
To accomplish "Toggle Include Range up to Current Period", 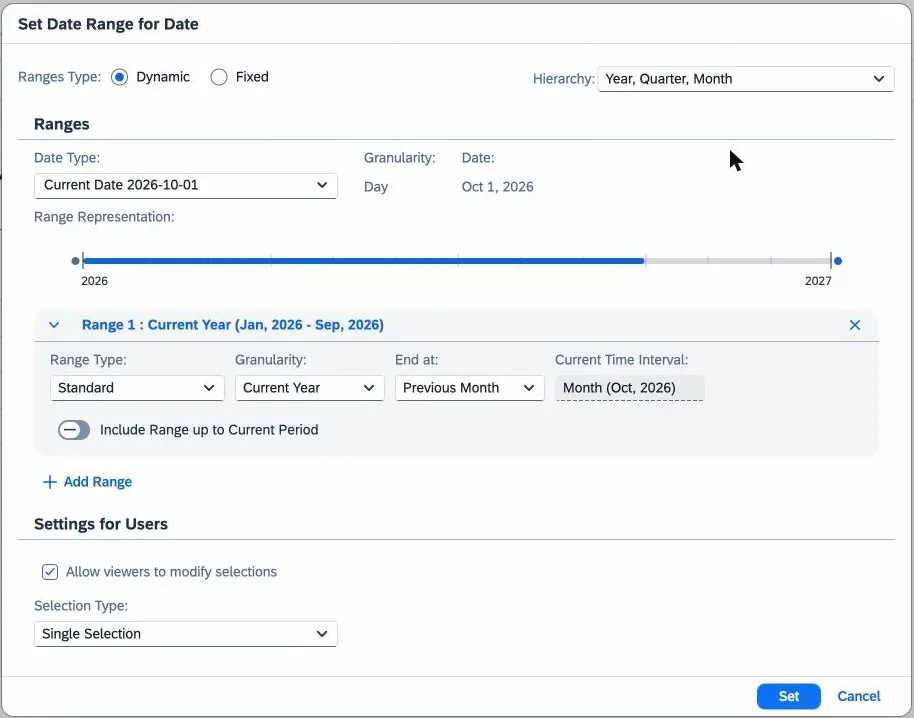I will tap(74, 430).
